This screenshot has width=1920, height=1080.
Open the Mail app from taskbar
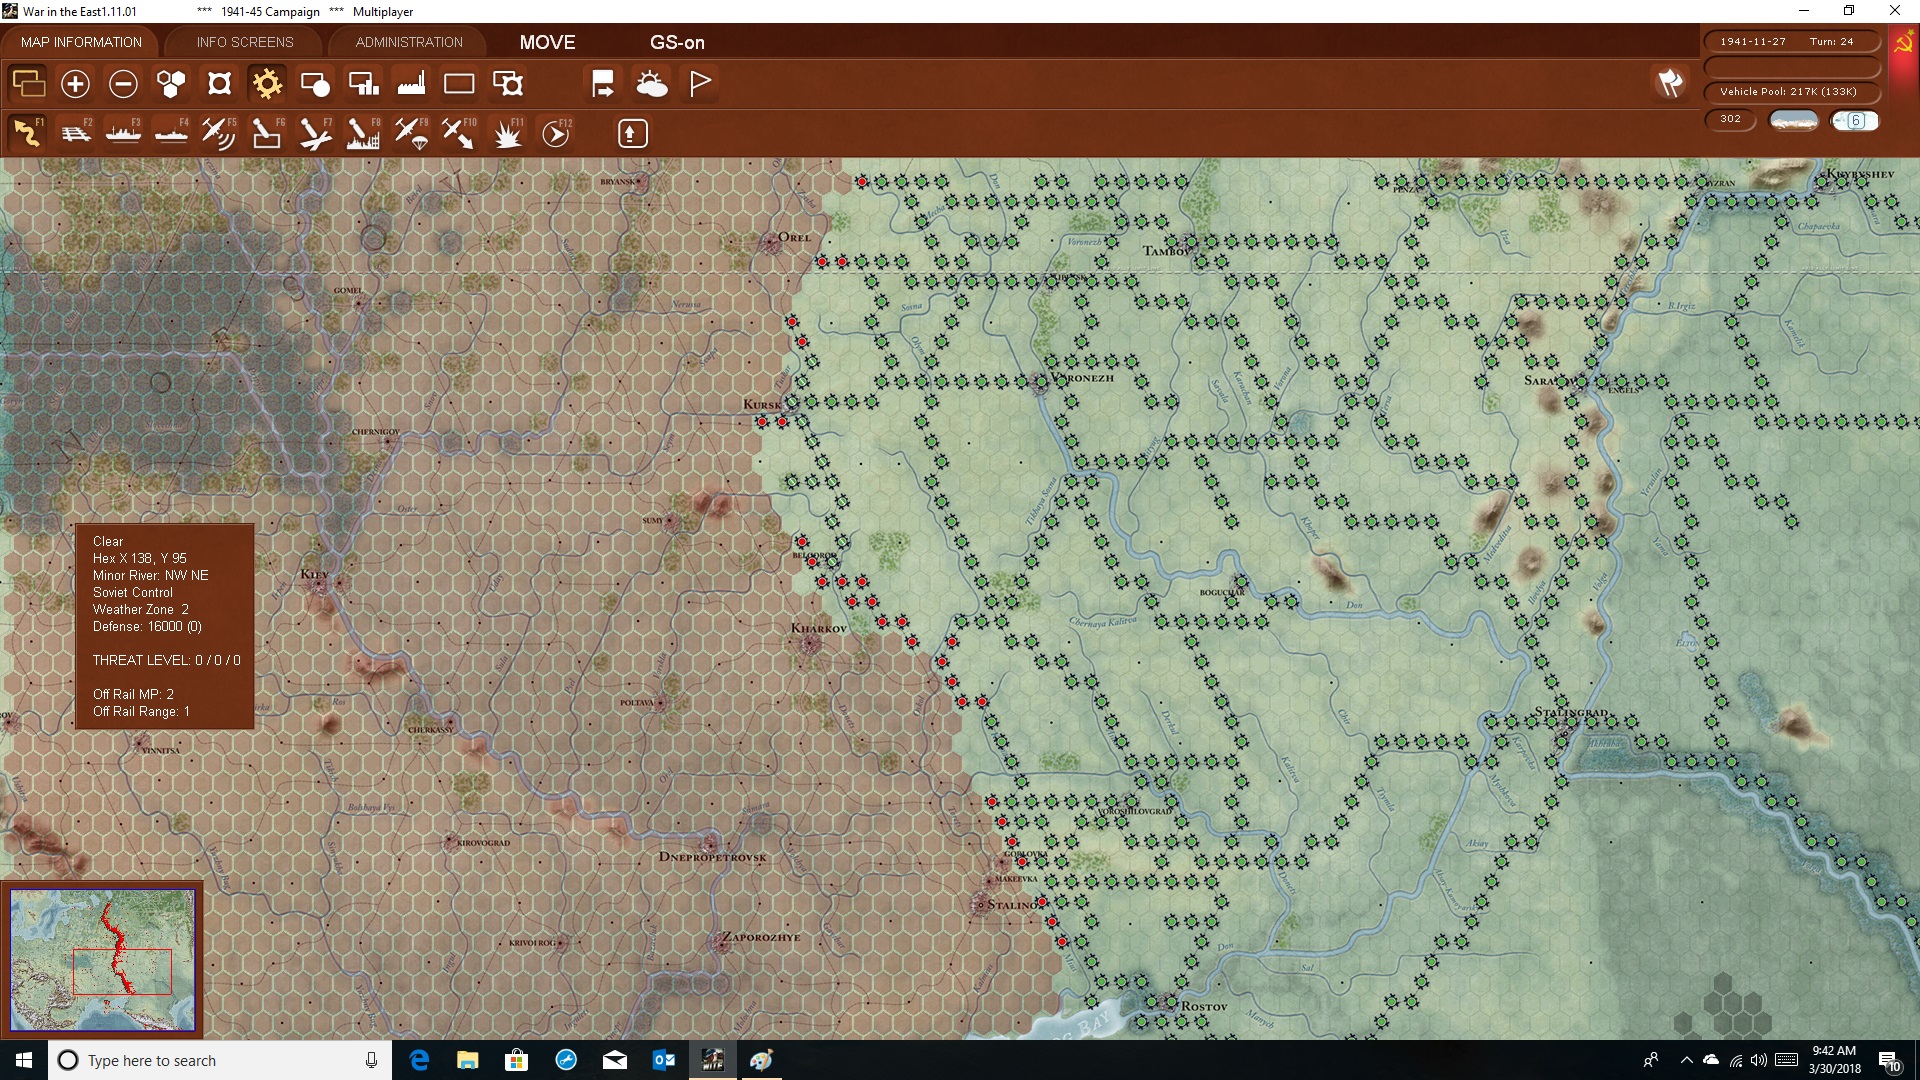coord(615,1060)
